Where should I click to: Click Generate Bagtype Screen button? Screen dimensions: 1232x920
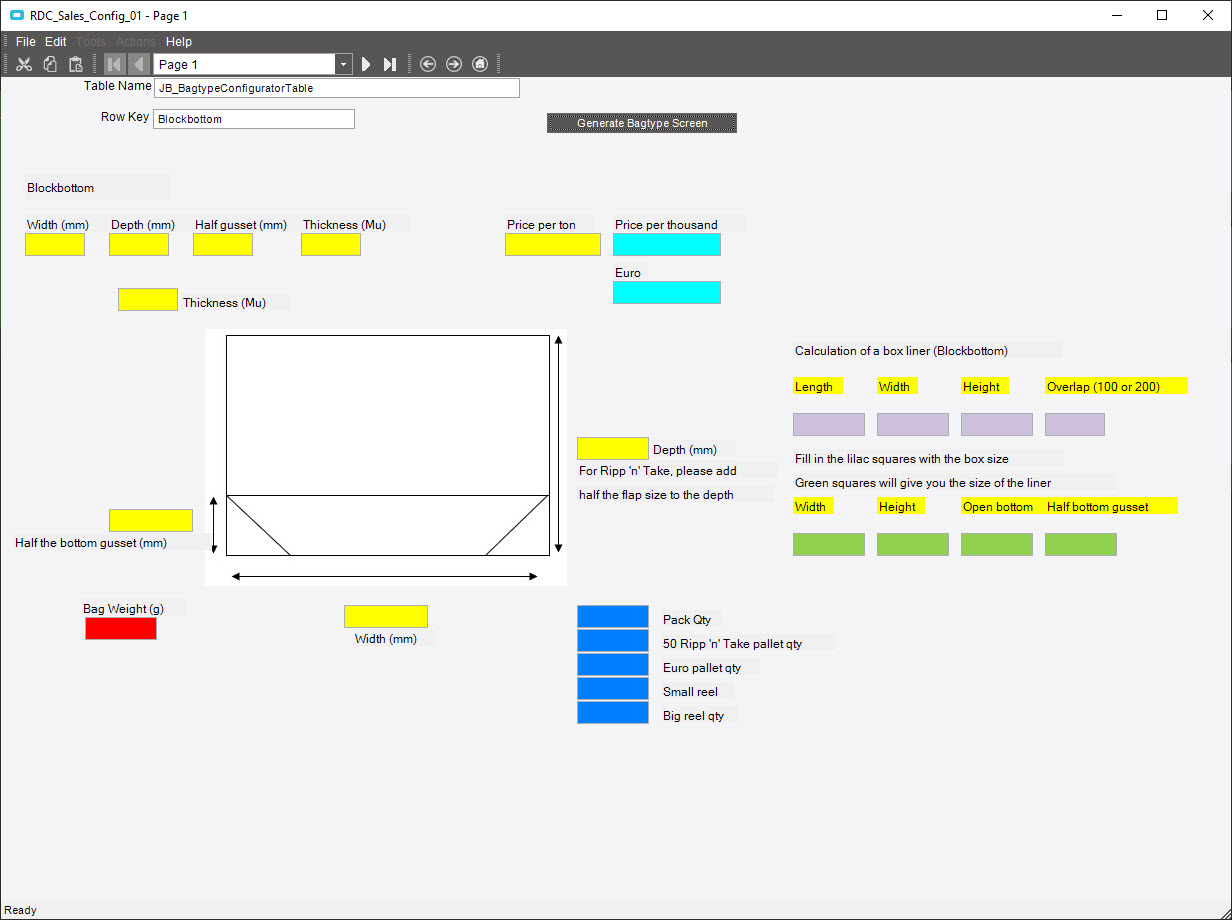tap(642, 123)
